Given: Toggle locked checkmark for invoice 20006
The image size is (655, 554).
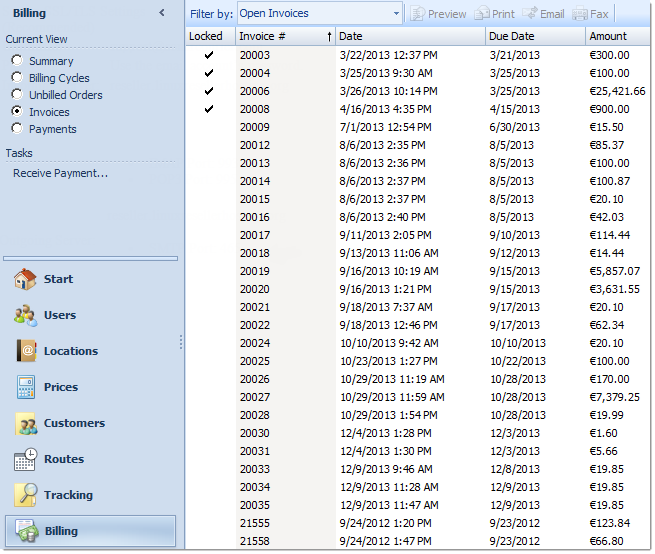Looking at the screenshot, I should pyautogui.click(x=209, y=91).
